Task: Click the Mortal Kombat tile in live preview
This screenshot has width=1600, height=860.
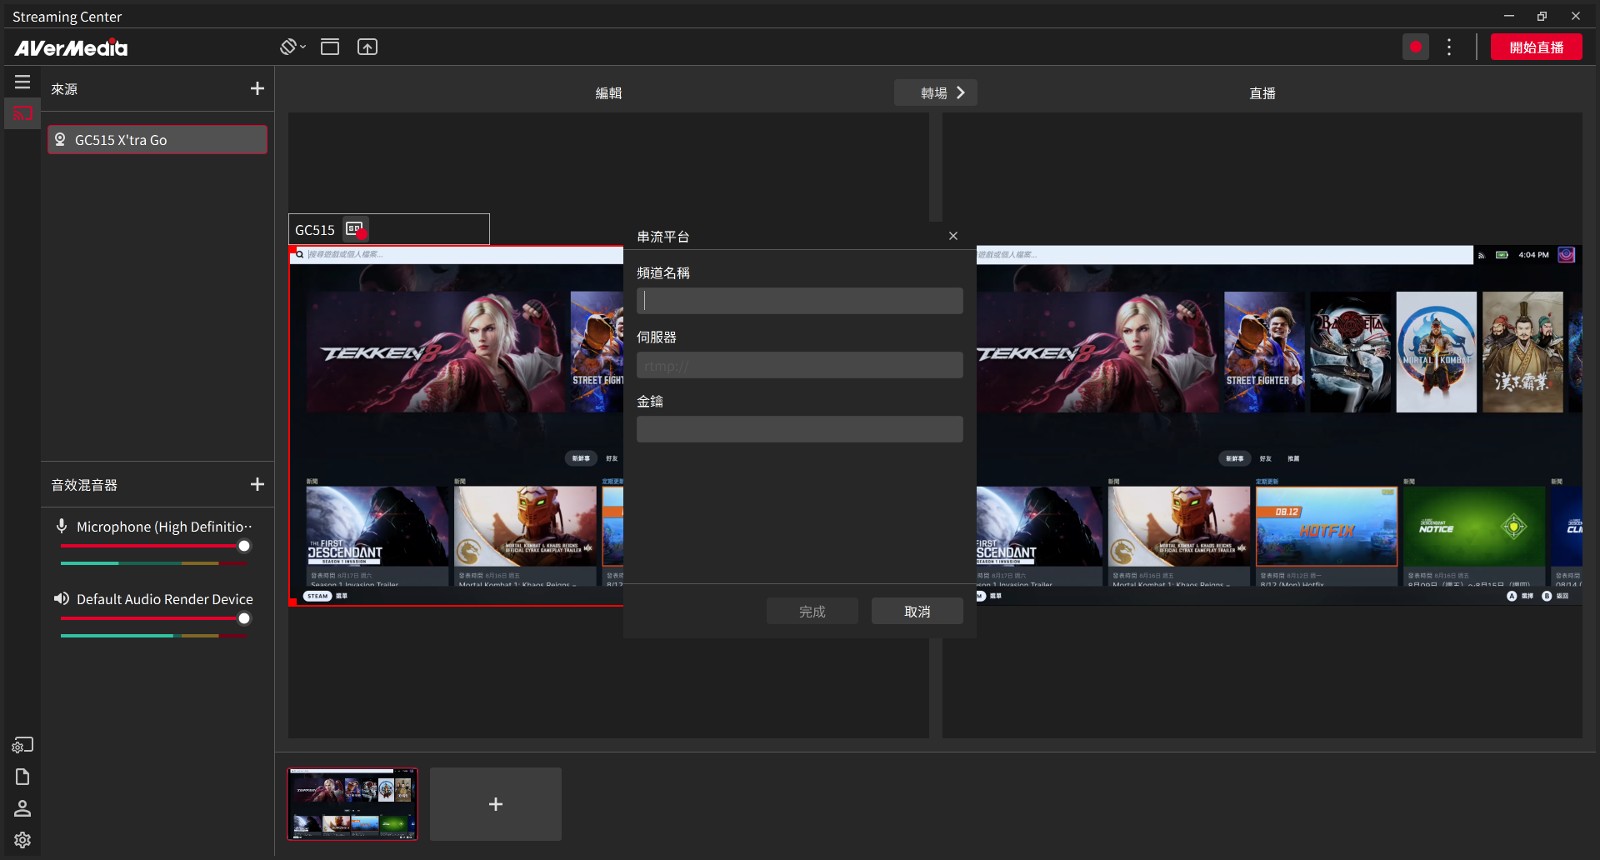Action: tap(1436, 352)
